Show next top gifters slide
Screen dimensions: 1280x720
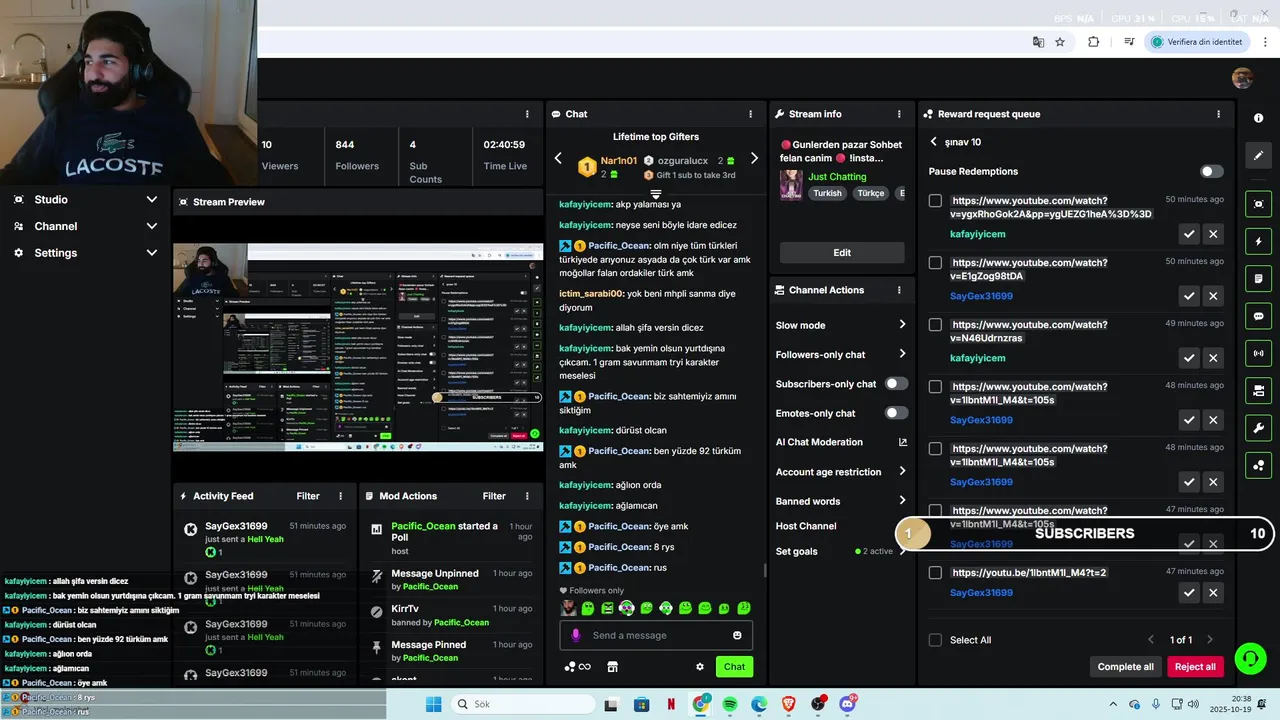tap(754, 159)
